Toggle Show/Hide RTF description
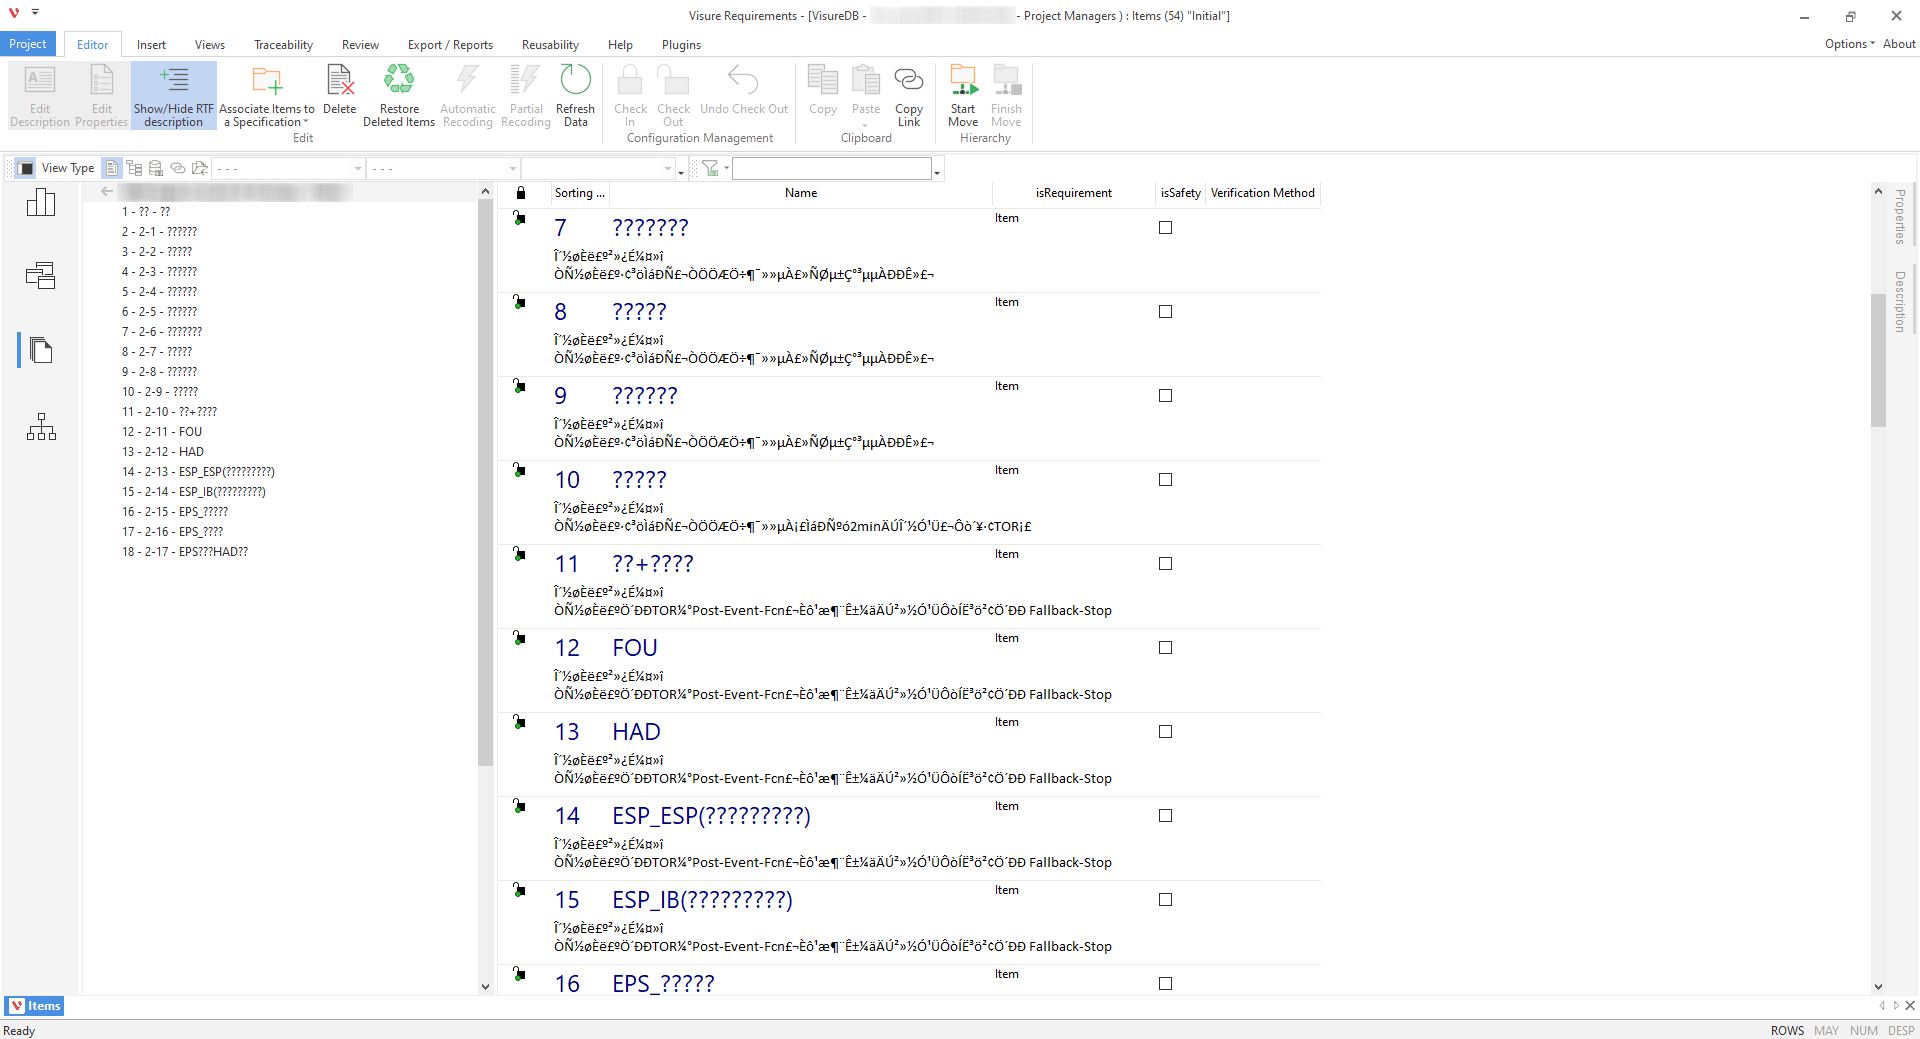The width and height of the screenshot is (1920, 1039). (174, 95)
